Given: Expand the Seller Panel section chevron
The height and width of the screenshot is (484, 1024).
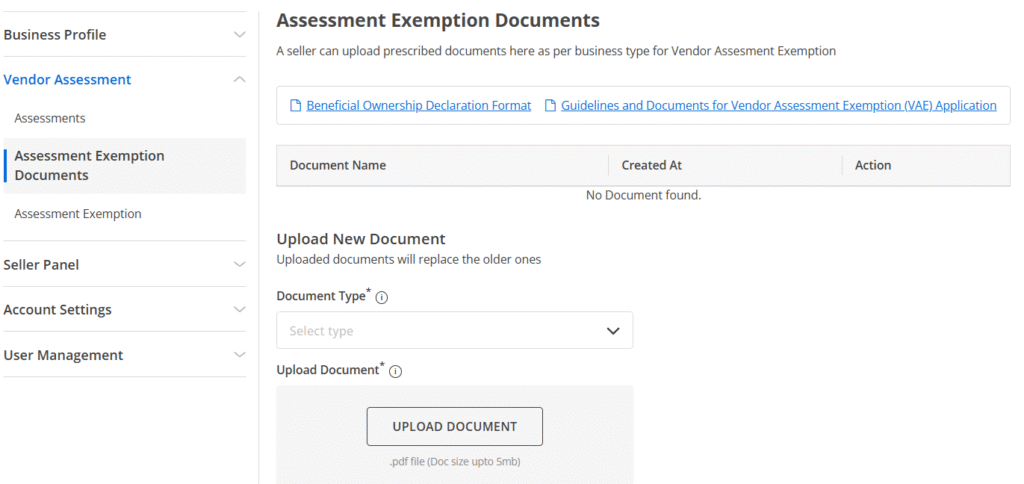Looking at the screenshot, I should (239, 265).
